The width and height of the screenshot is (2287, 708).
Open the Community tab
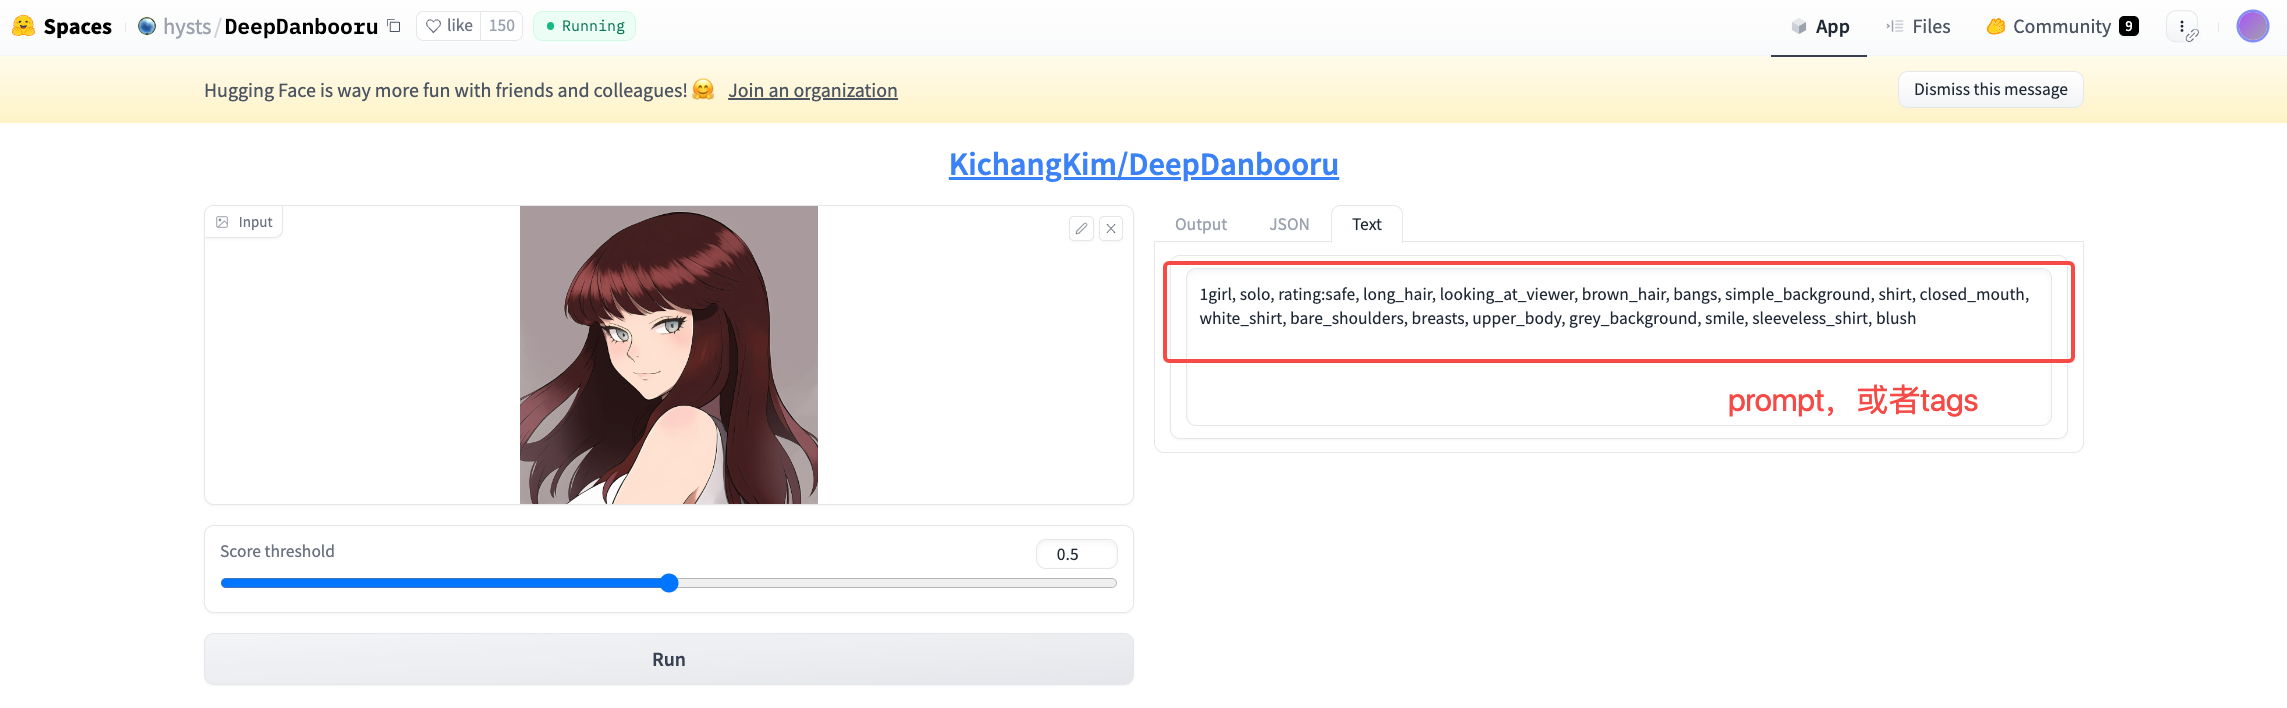(x=2062, y=27)
